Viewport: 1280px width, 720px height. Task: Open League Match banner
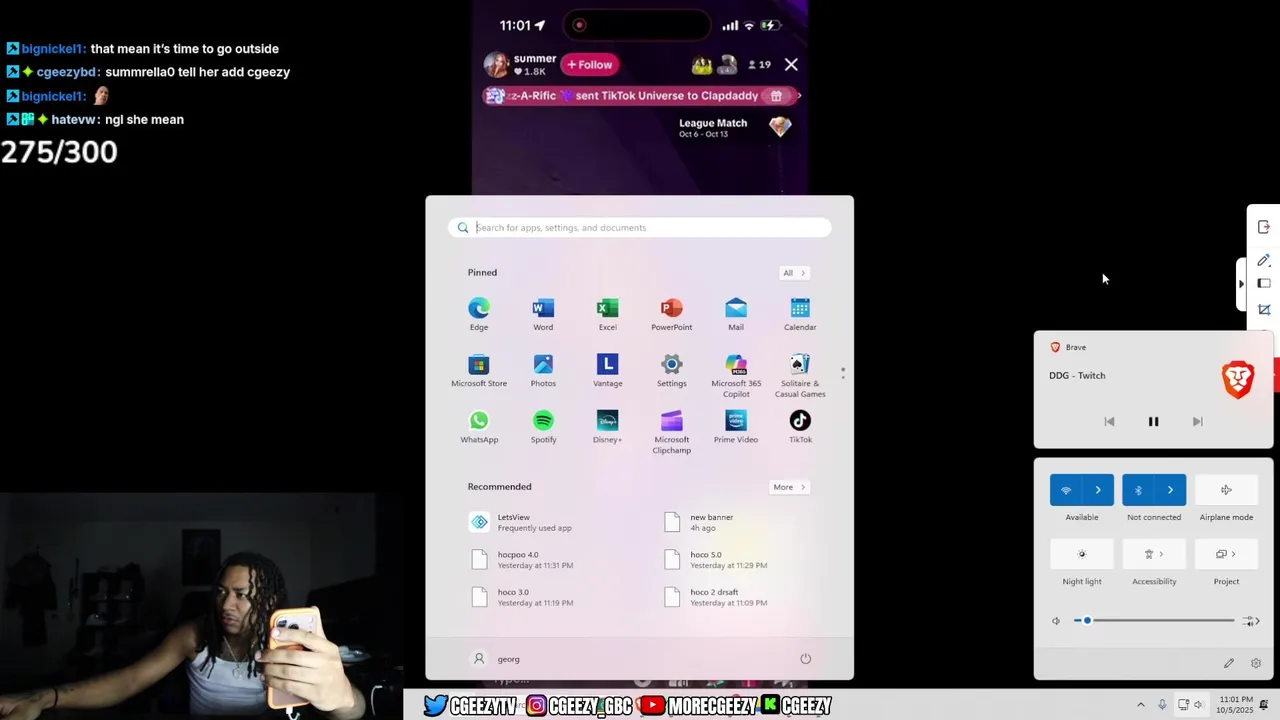[734, 127]
